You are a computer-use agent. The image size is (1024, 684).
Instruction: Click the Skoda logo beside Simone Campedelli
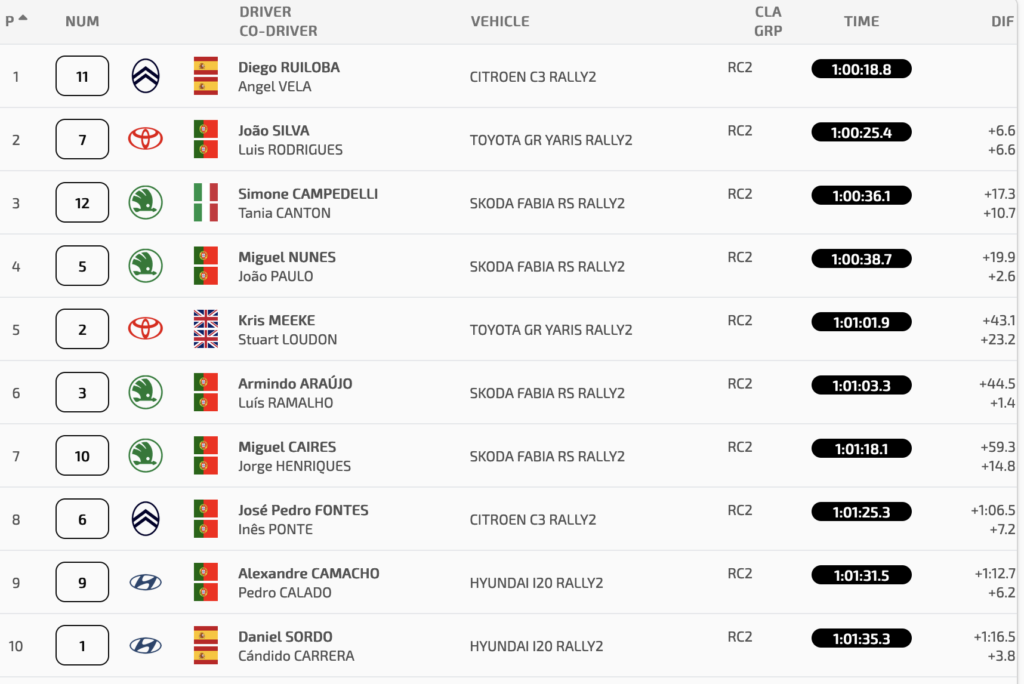pos(145,203)
